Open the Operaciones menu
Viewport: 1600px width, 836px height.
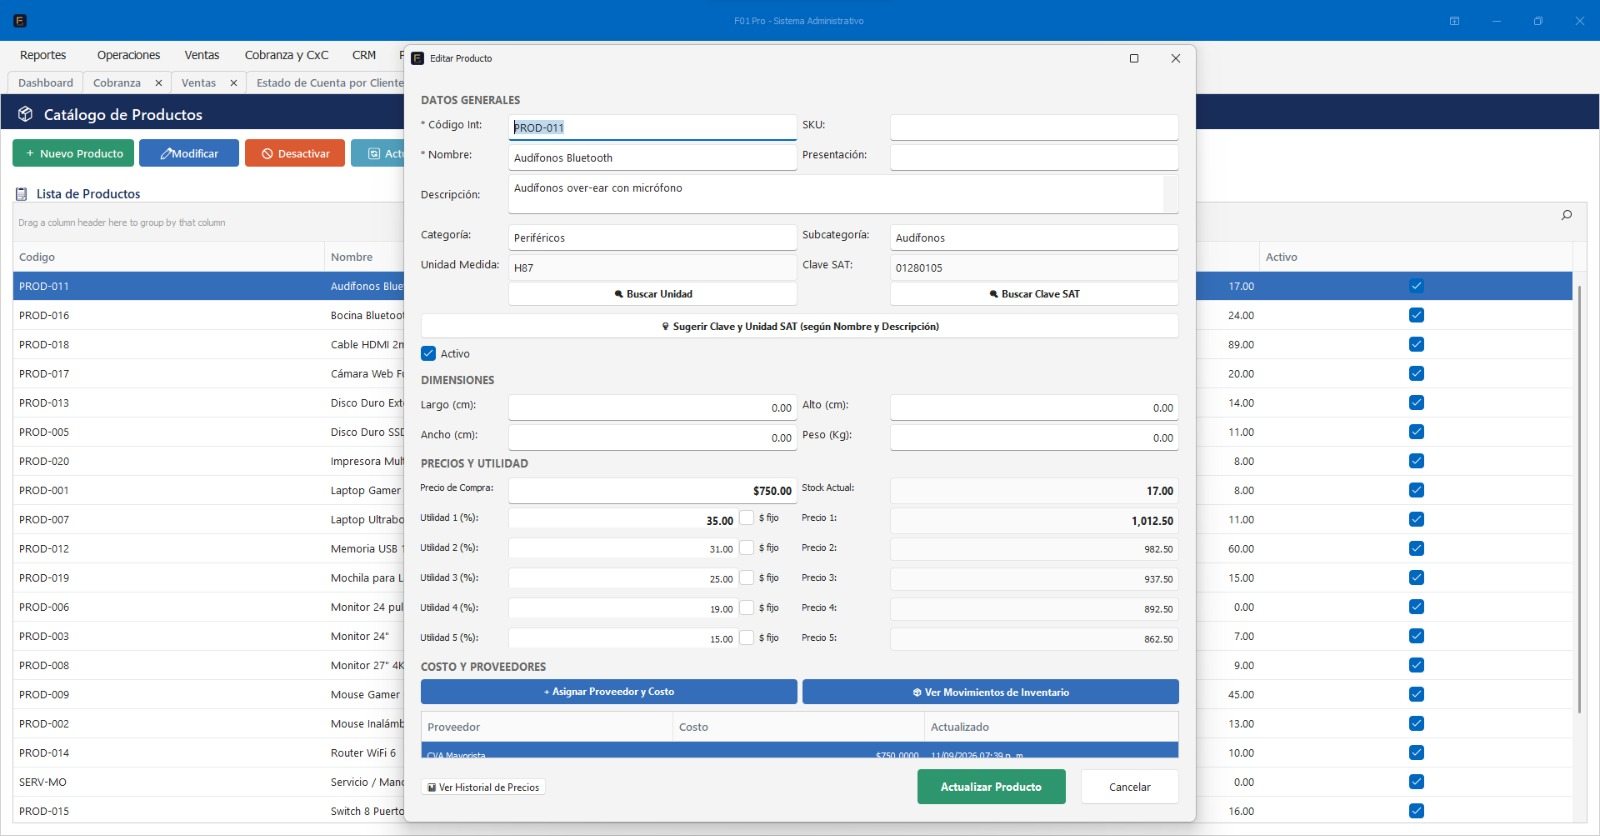(128, 55)
